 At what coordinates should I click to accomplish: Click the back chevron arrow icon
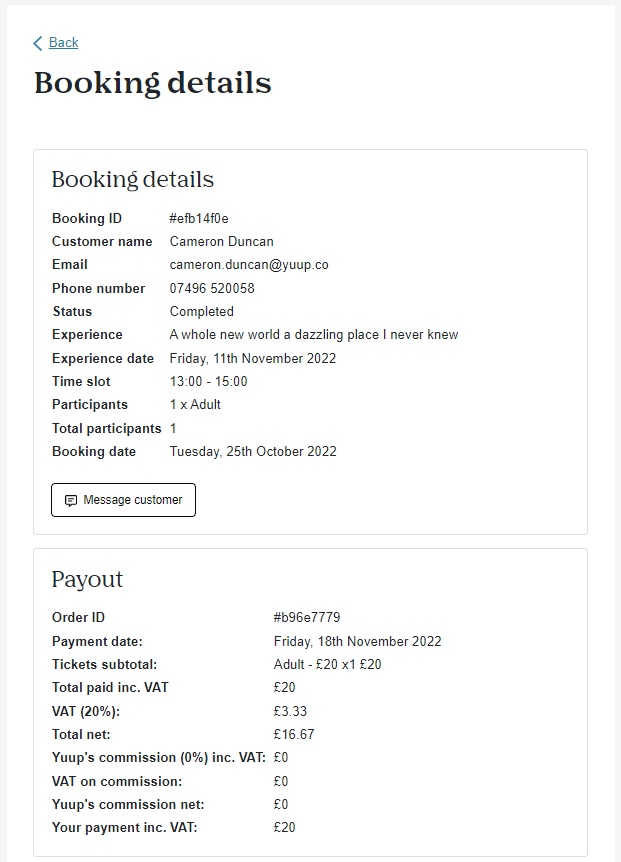[37, 43]
